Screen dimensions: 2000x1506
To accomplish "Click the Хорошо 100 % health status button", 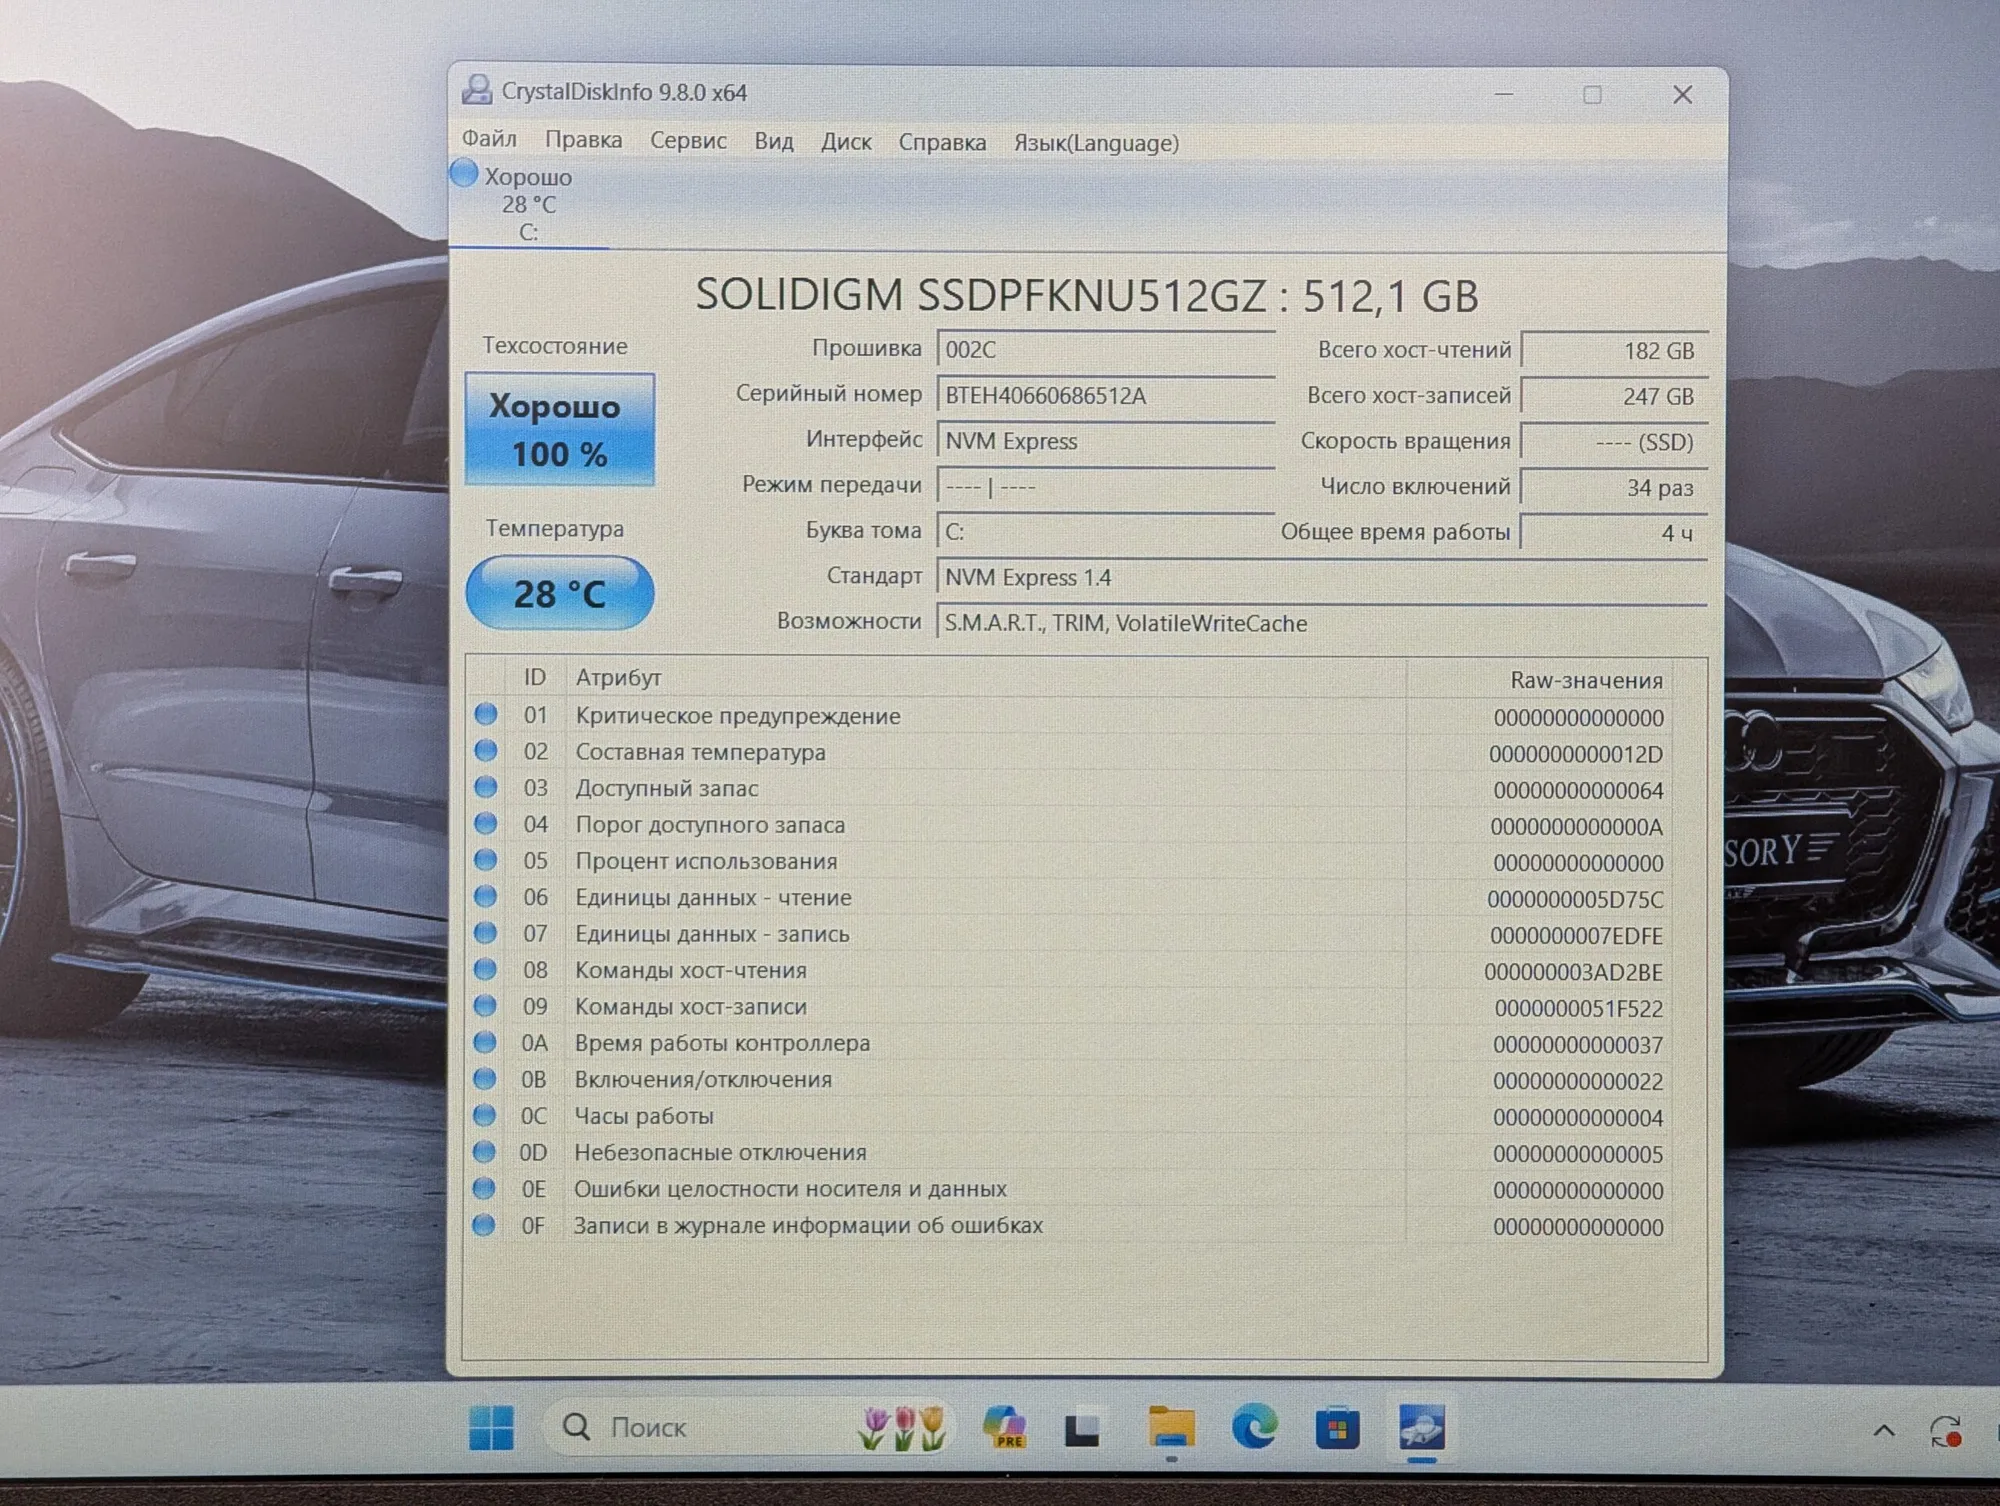I will point(560,430).
